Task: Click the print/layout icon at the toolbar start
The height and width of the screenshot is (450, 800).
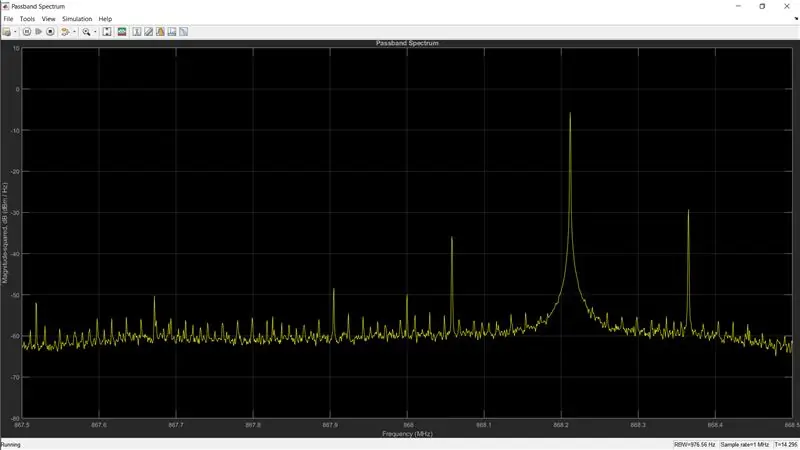Action: pyautogui.click(x=7, y=32)
